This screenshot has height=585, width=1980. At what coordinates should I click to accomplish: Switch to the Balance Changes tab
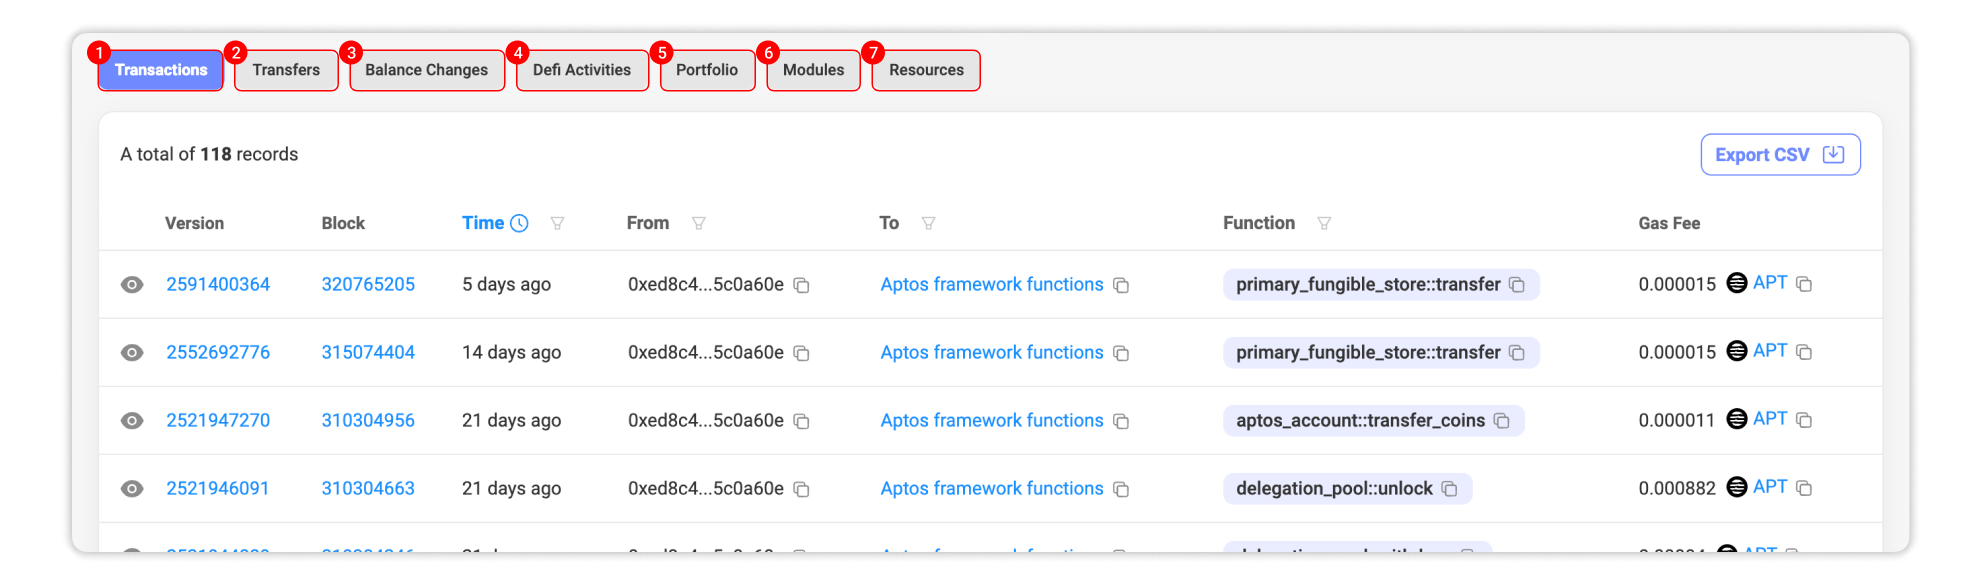[x=426, y=70]
